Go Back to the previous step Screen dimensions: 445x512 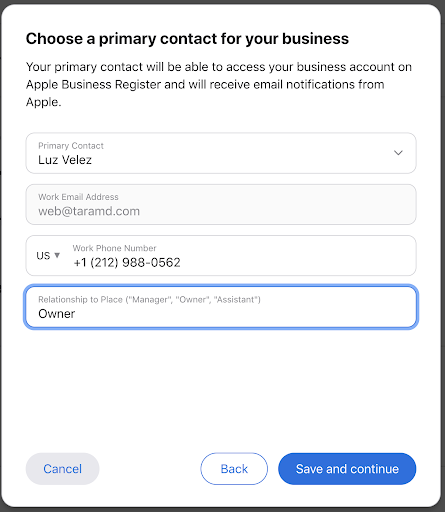234,469
